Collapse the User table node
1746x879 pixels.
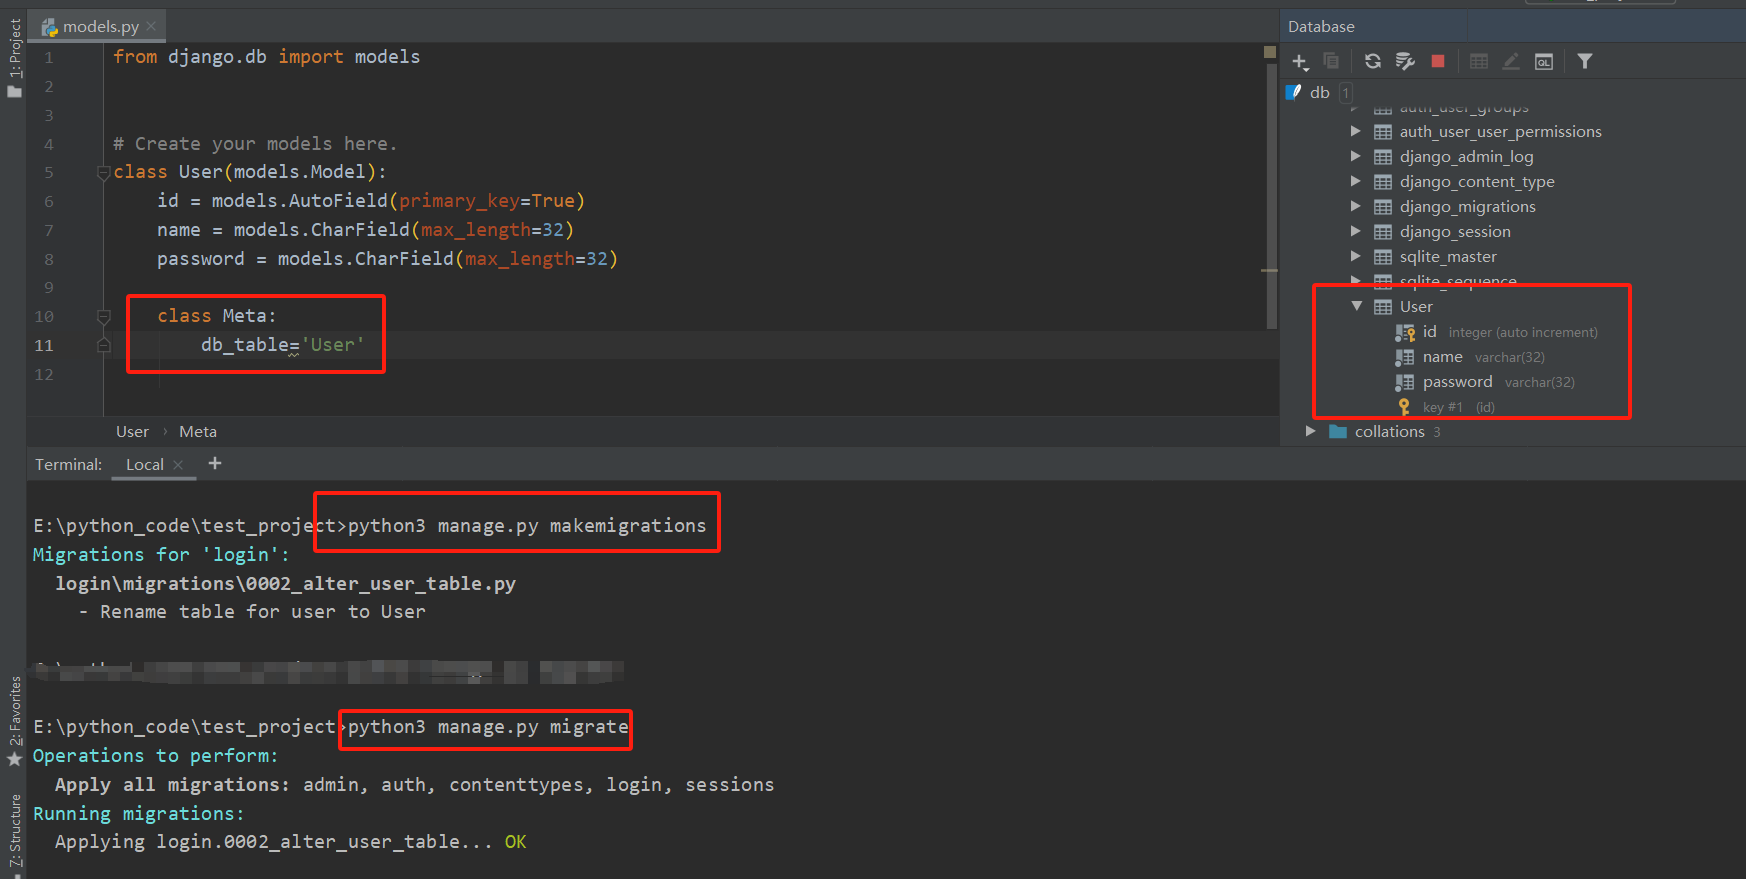coord(1356,306)
